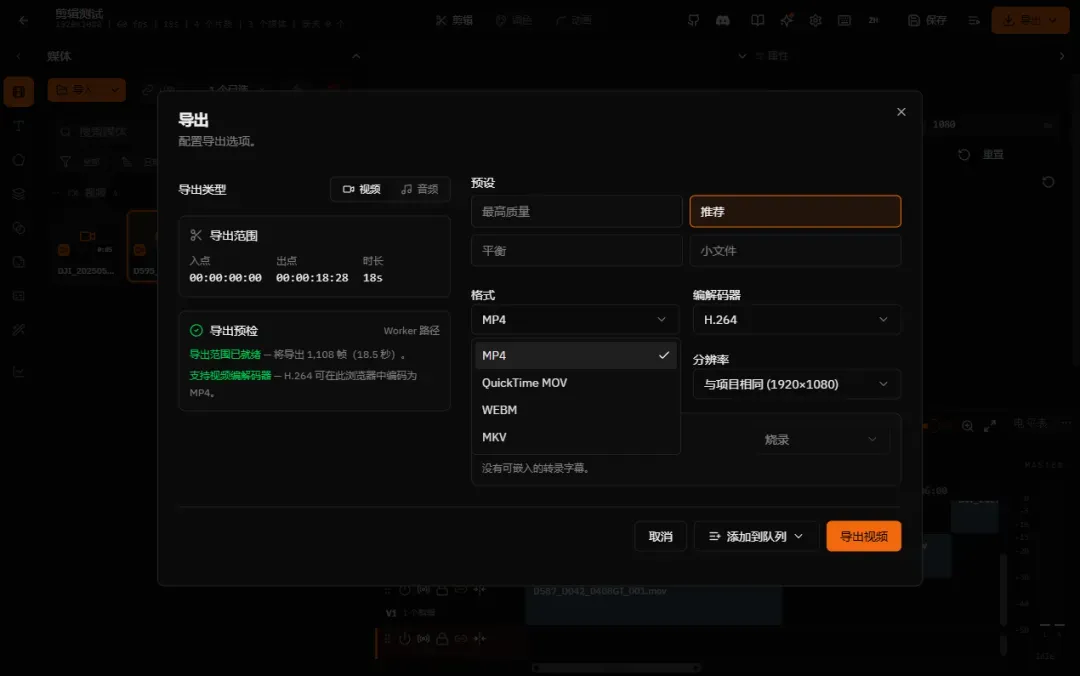This screenshot has width=1080, height=676.
Task: Switch export type to 视频
Action: coord(362,189)
